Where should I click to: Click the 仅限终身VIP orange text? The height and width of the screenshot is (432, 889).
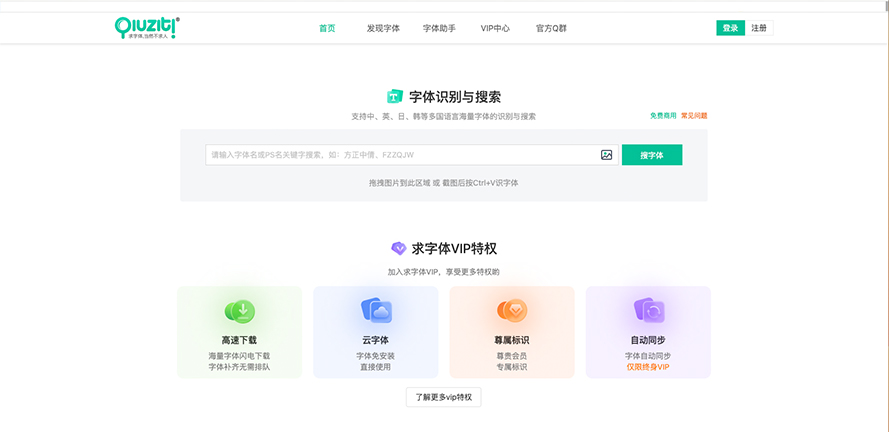pos(648,367)
